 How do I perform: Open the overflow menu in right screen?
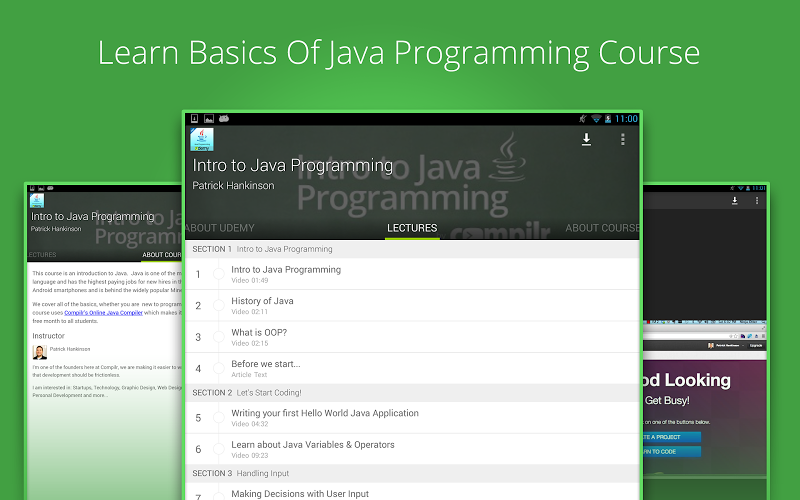(x=757, y=201)
